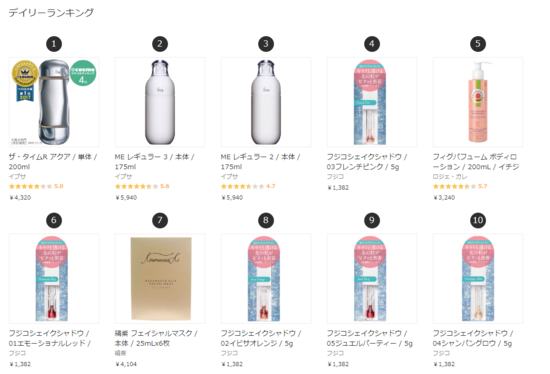Screen dimensions: 550x374
Task: Open 01エモーショナルレッド product title link
Action: [49, 338]
